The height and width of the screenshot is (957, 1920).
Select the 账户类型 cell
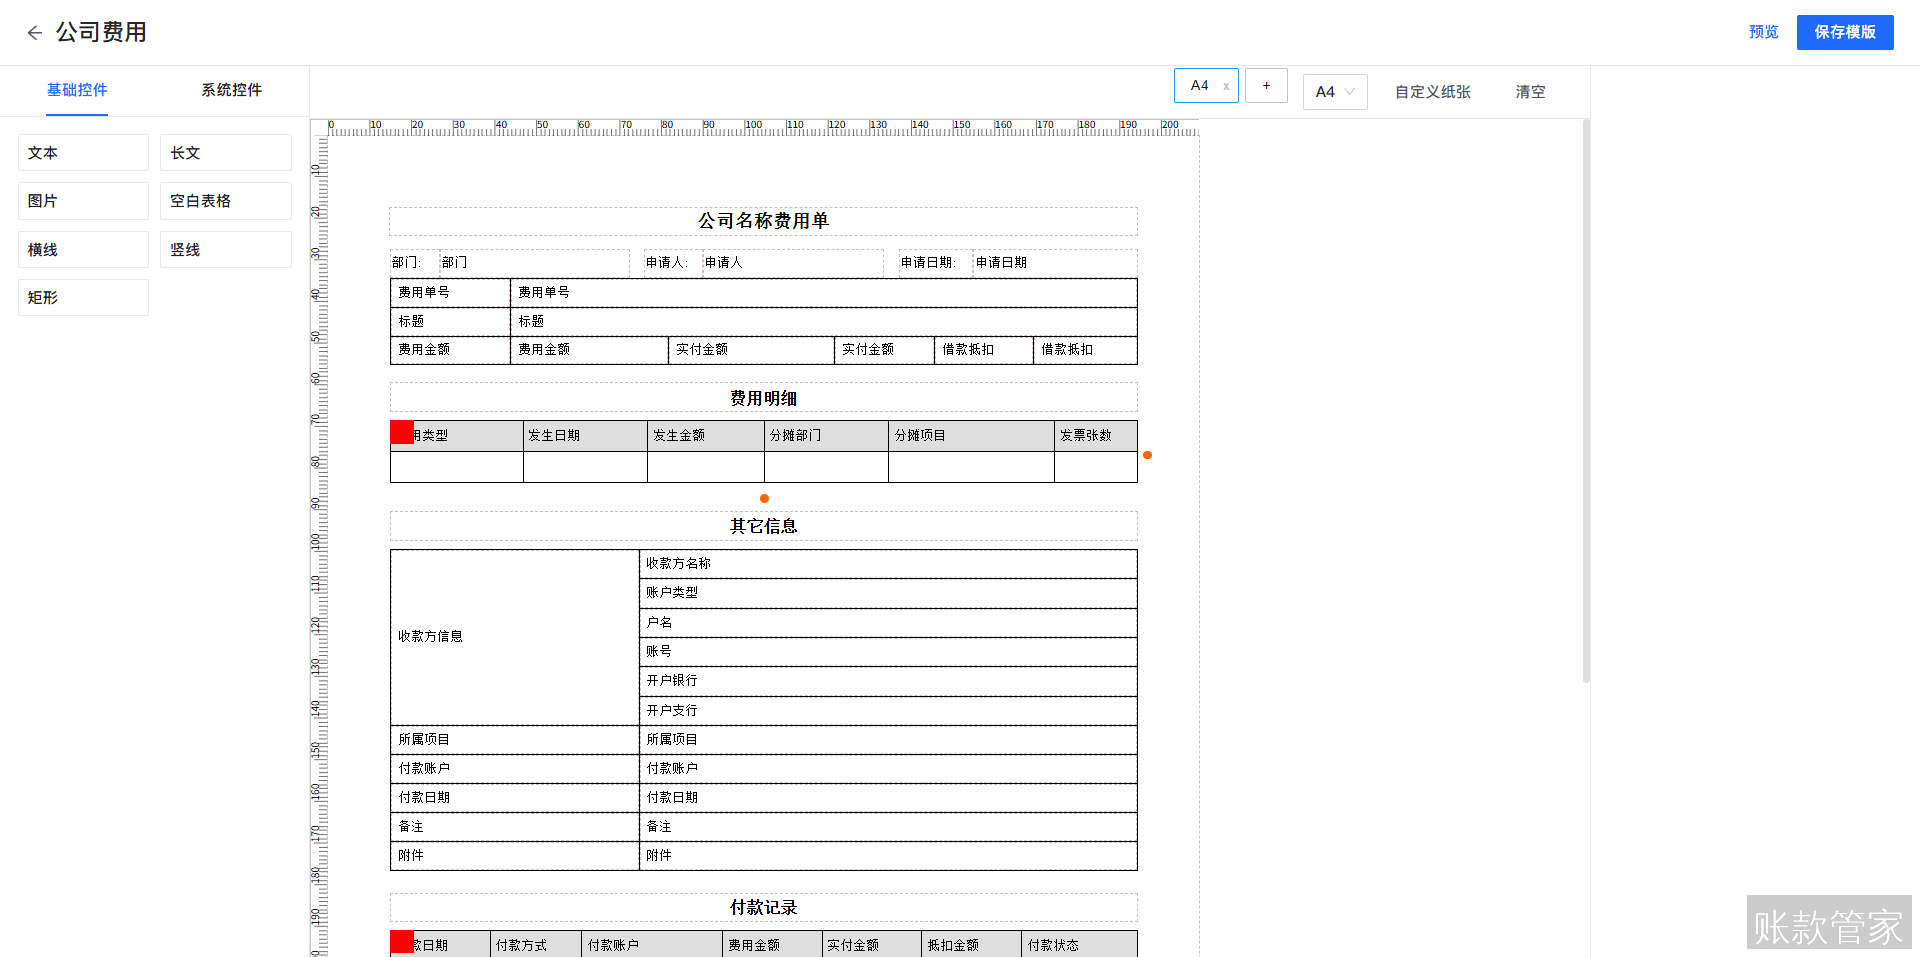(888, 593)
